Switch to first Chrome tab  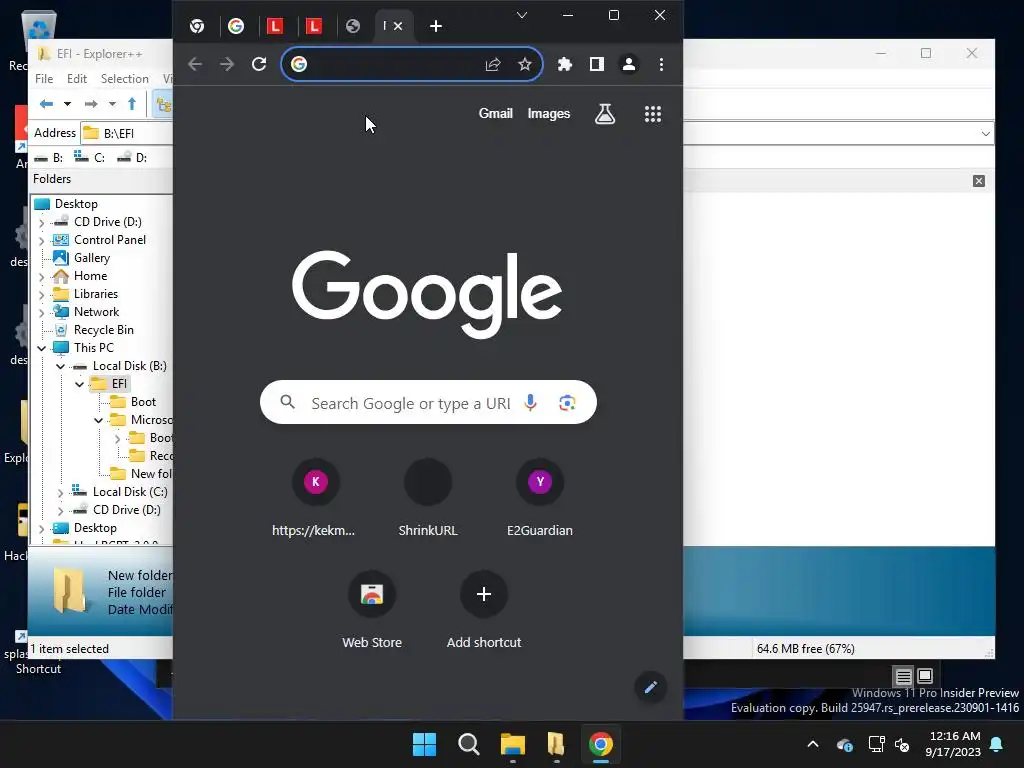click(197, 26)
